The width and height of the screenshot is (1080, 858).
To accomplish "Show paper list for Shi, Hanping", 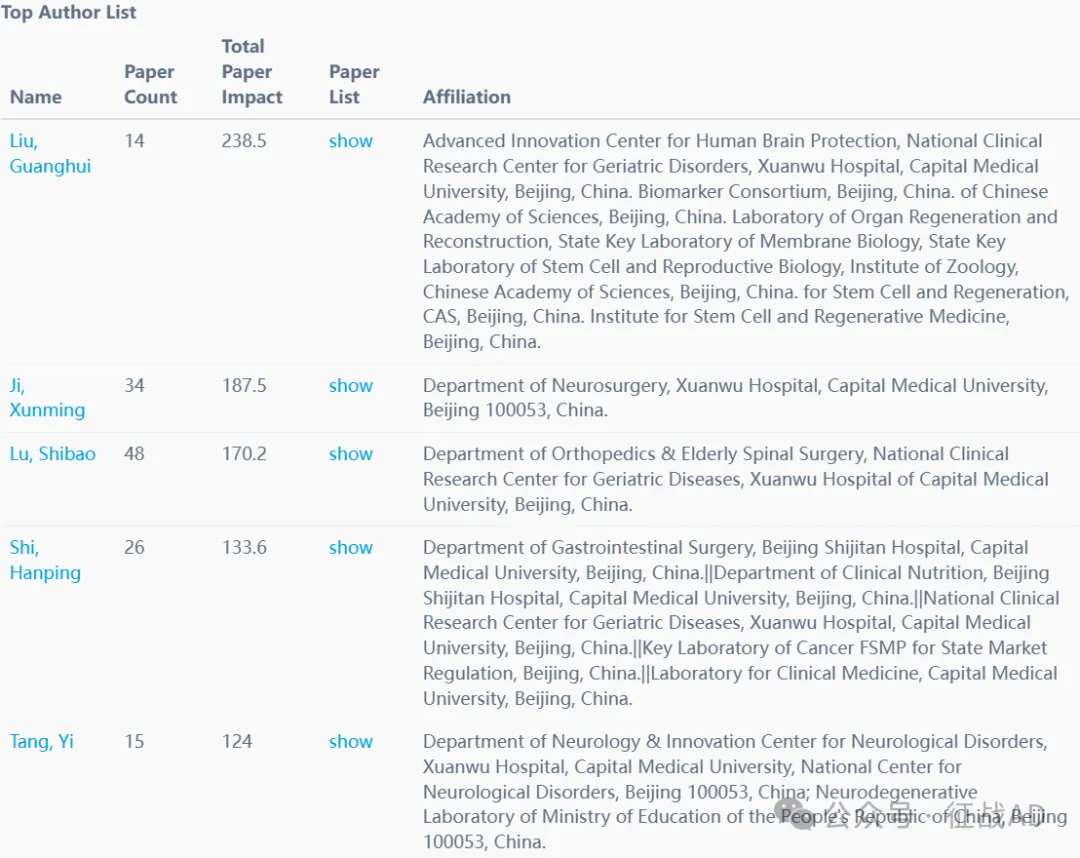I will click(351, 547).
